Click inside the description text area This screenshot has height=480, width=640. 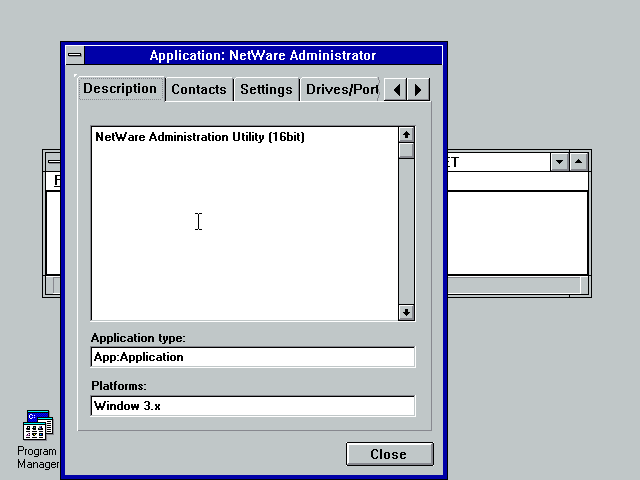pos(245,224)
